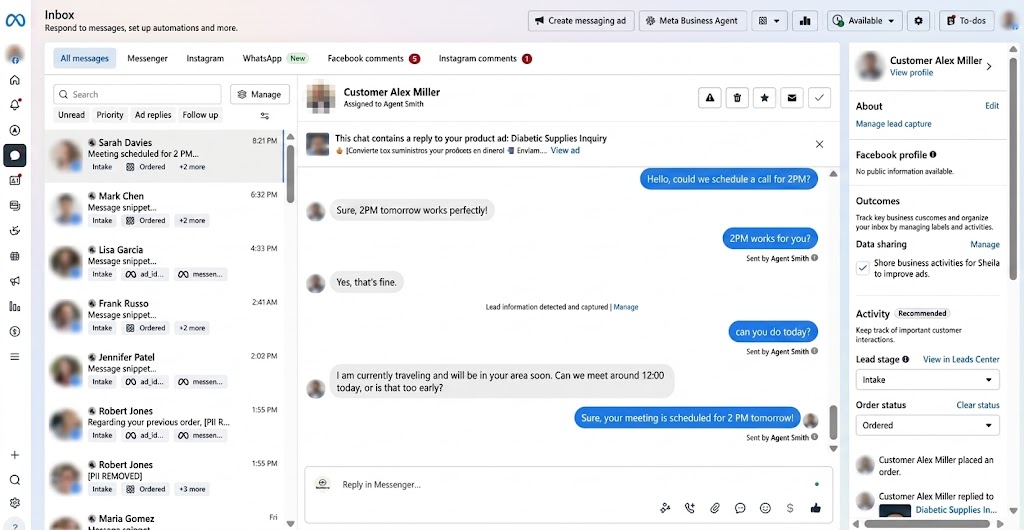Click the chat messages scrollbar thumb
Screen dimensions: 1024x530
click(833, 422)
